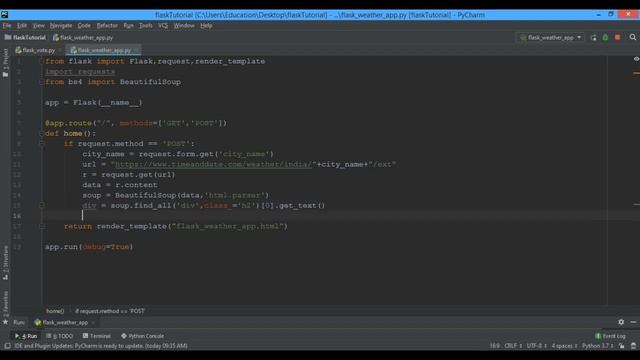Click line number 16 in the gutter
The width and height of the screenshot is (640, 360).
point(17,216)
